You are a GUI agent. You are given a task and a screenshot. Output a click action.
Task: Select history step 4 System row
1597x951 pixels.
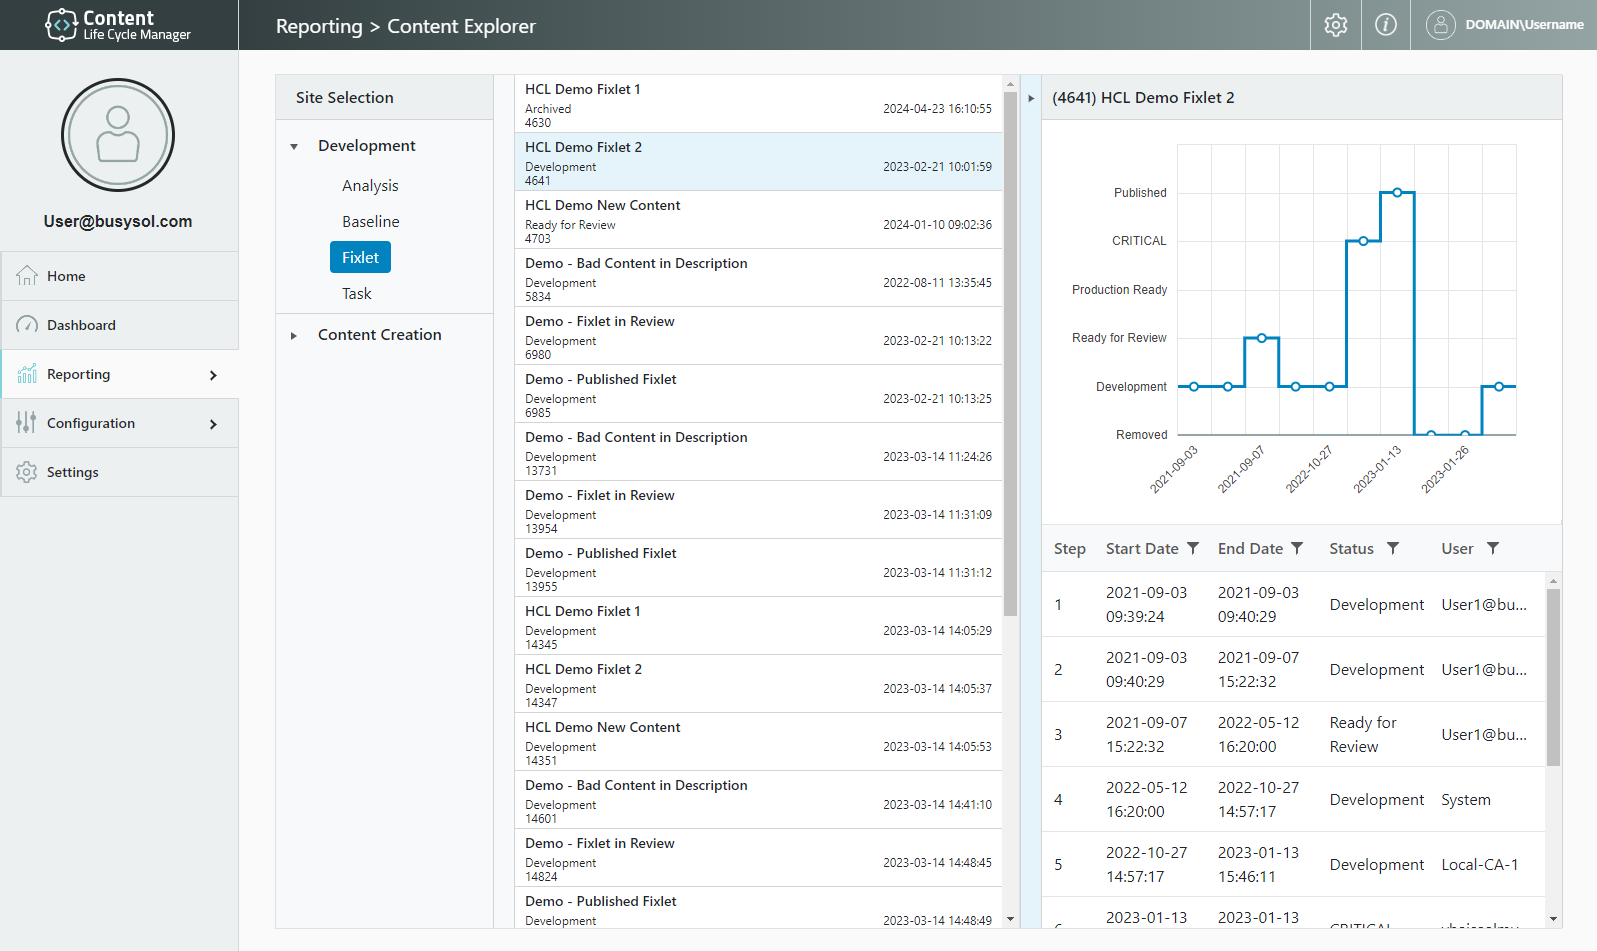(1293, 799)
